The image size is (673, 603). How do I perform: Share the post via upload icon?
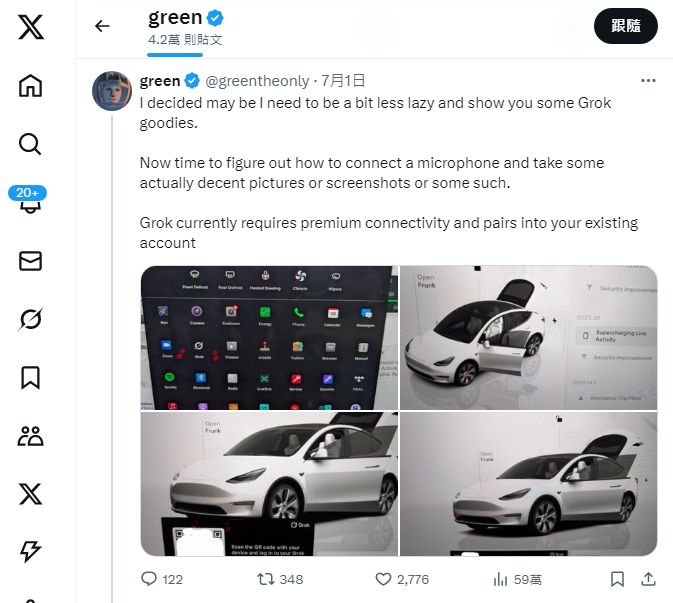[x=648, y=579]
